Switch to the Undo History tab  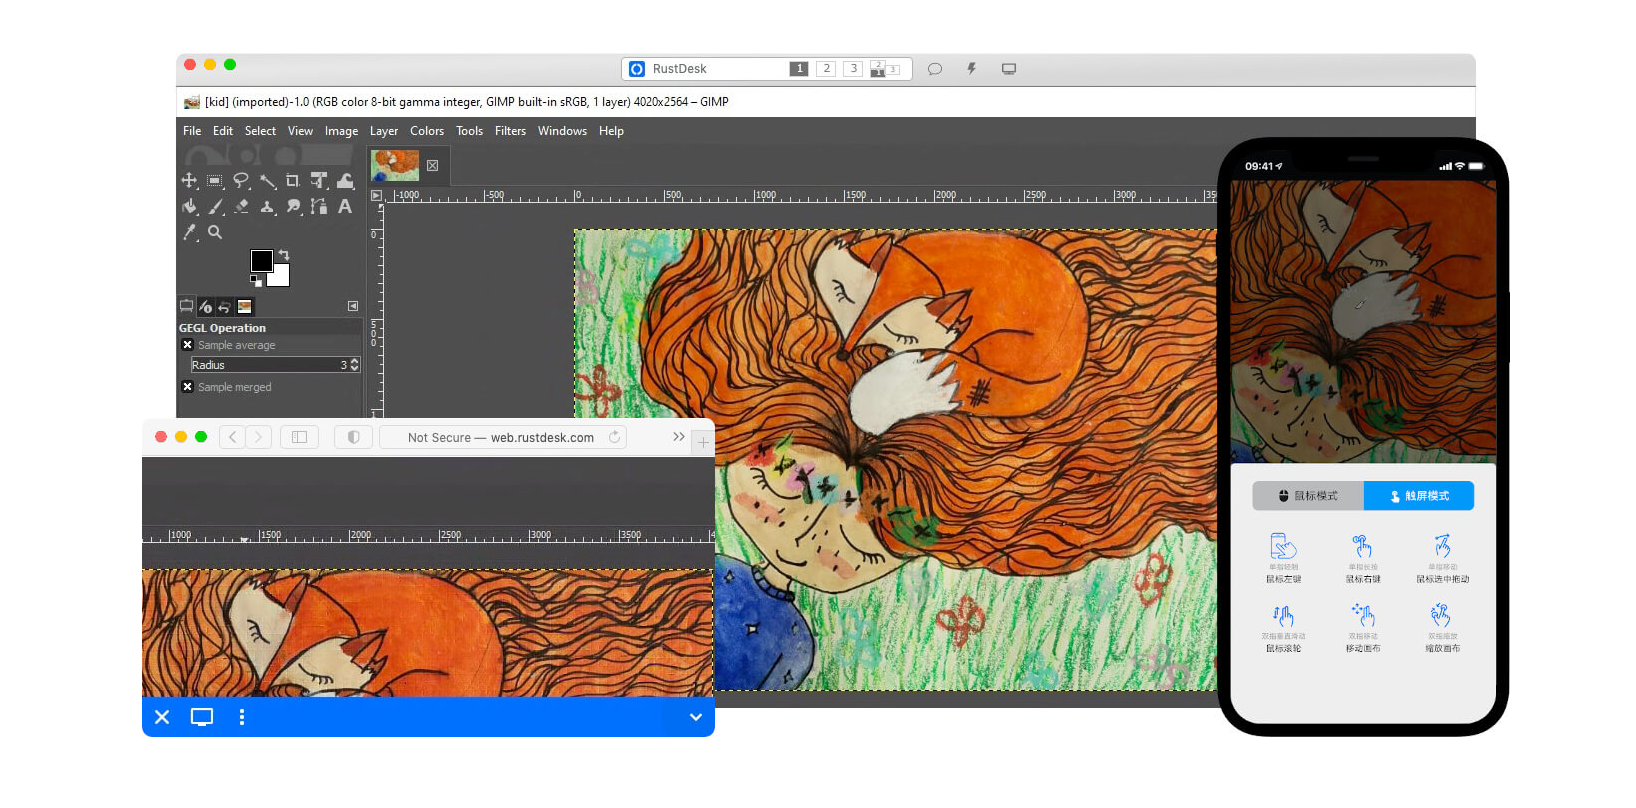pyautogui.click(x=224, y=306)
